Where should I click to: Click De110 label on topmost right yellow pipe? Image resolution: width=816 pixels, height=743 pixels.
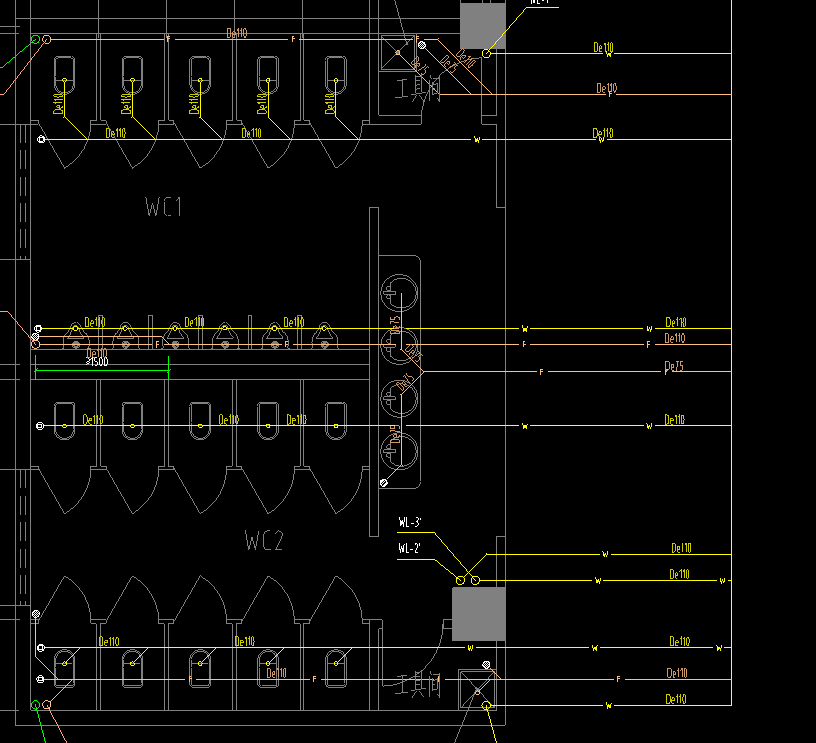603,48
